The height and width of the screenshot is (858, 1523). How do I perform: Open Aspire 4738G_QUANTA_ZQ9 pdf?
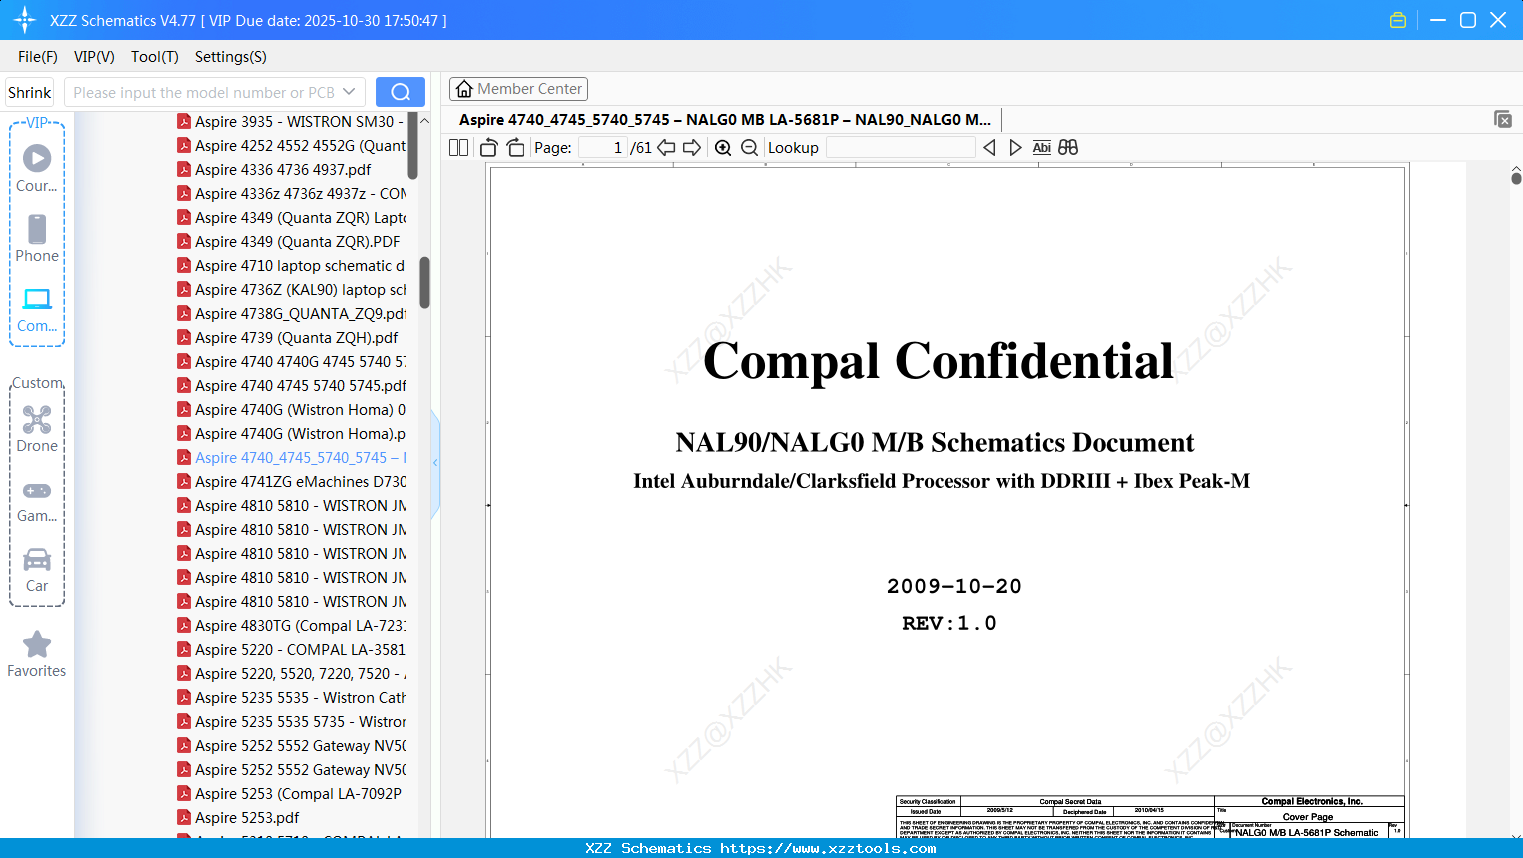(x=291, y=314)
